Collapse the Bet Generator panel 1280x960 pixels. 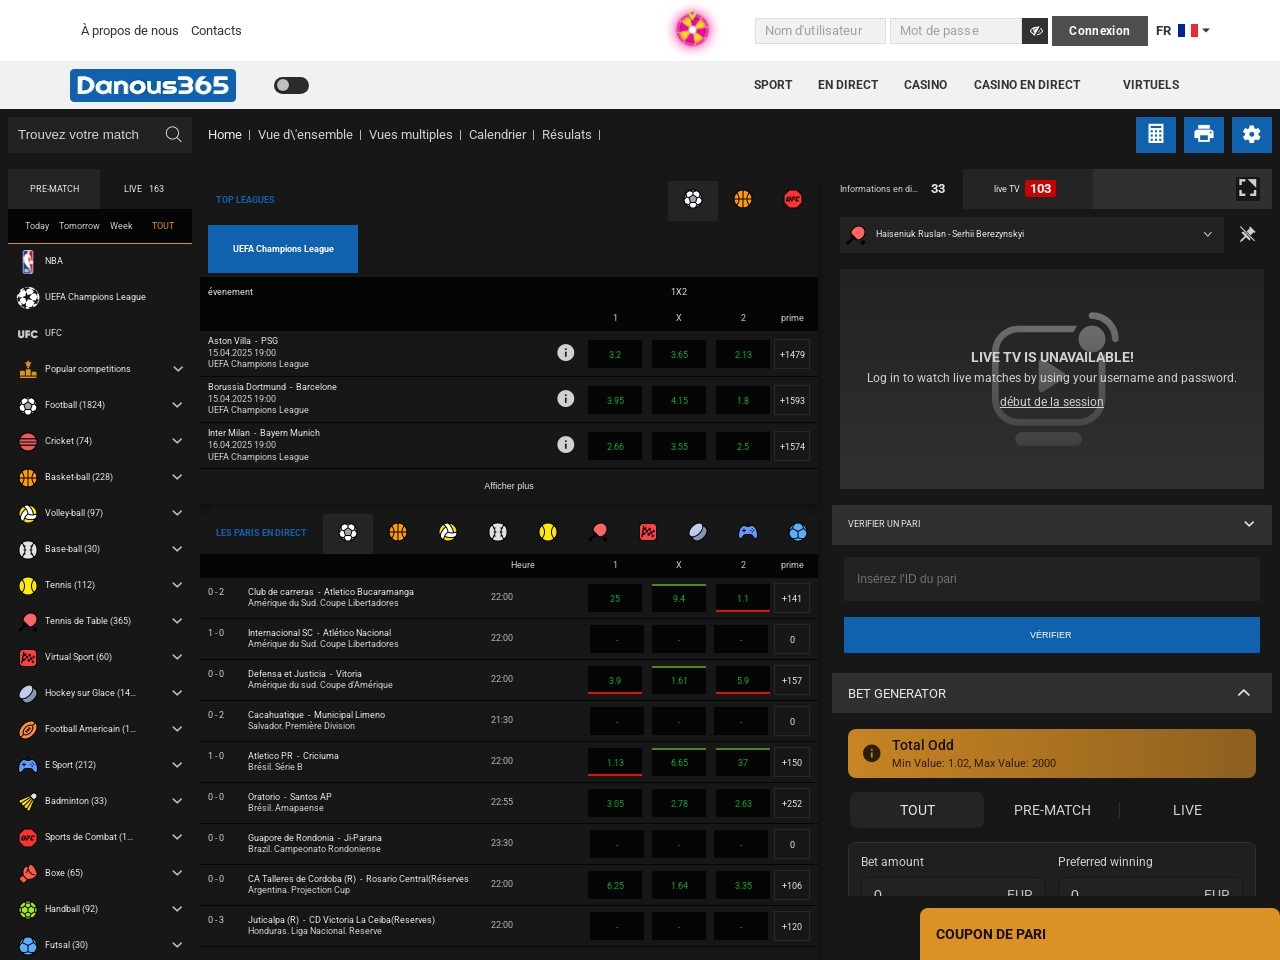1244,693
